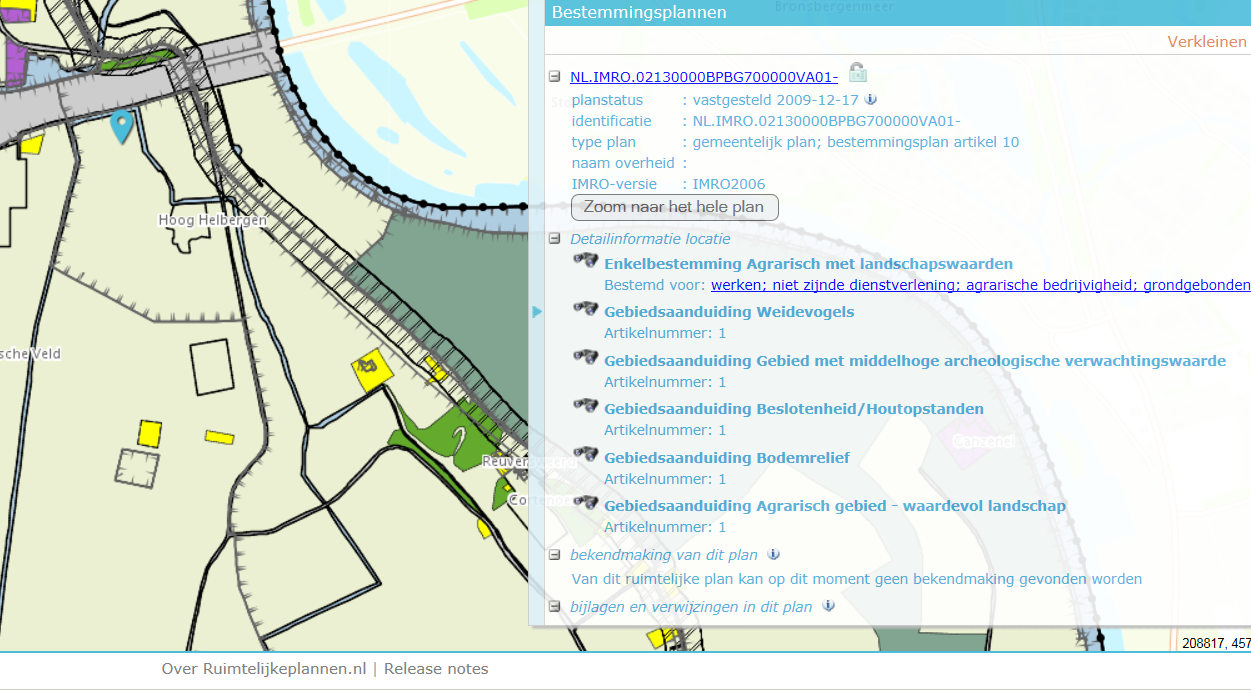Select the Gebiedsaanduiding Beslotenheid/Houtopstanden heading

pos(794,408)
